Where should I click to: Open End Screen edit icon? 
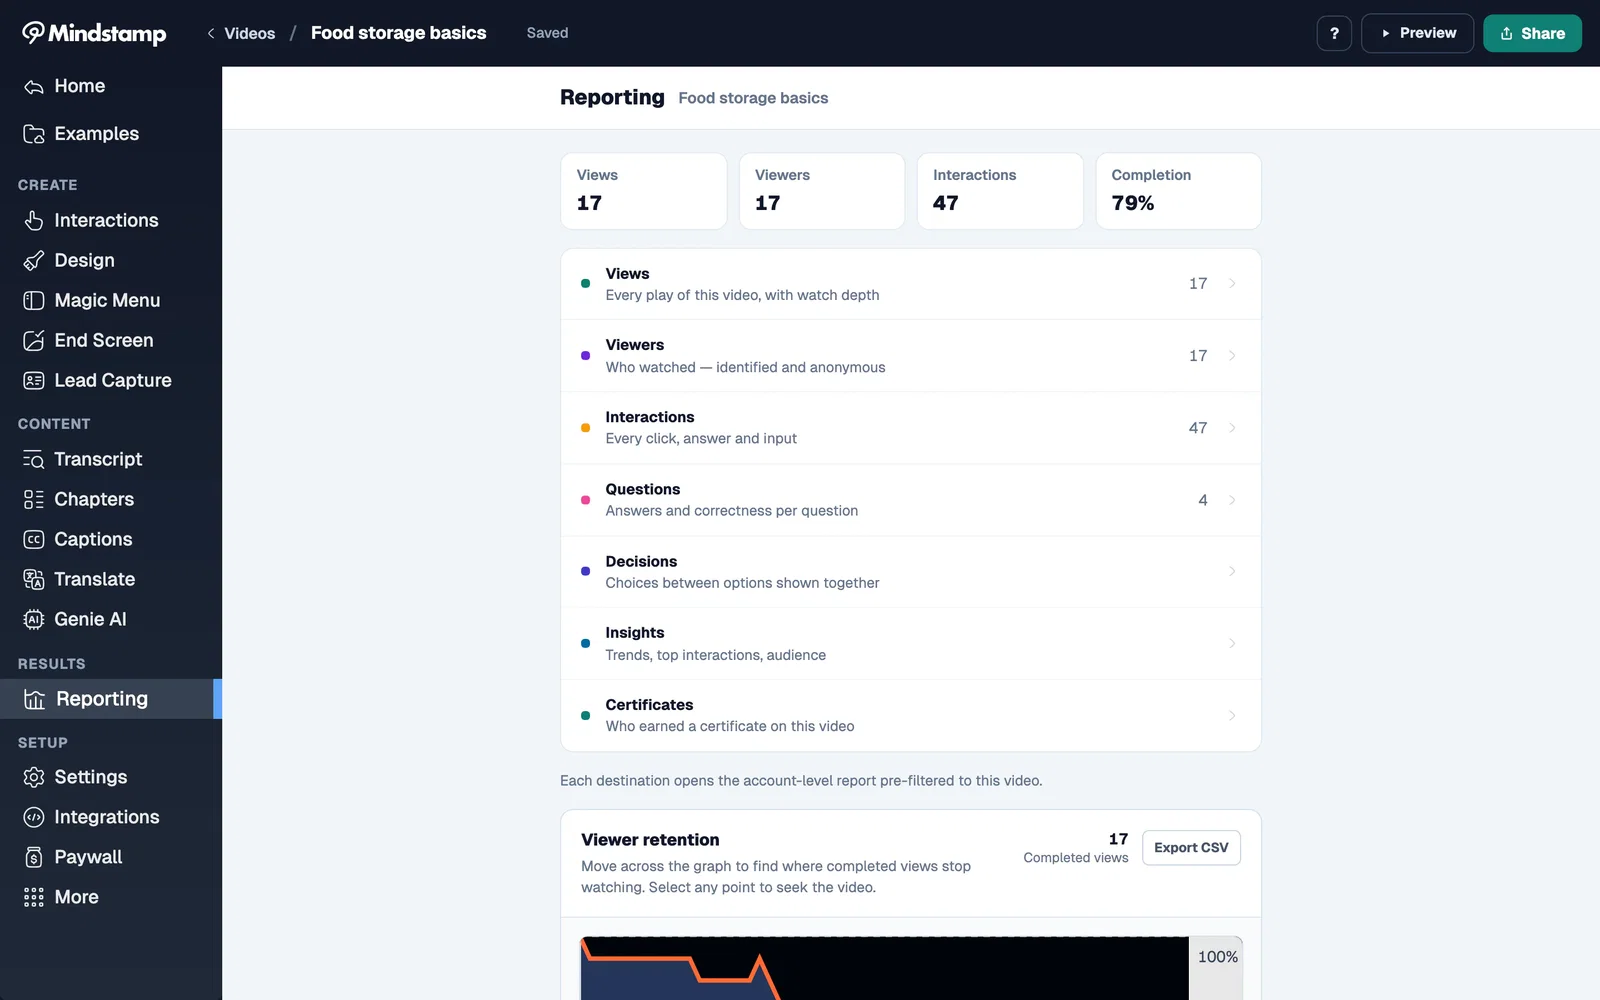pyautogui.click(x=34, y=340)
